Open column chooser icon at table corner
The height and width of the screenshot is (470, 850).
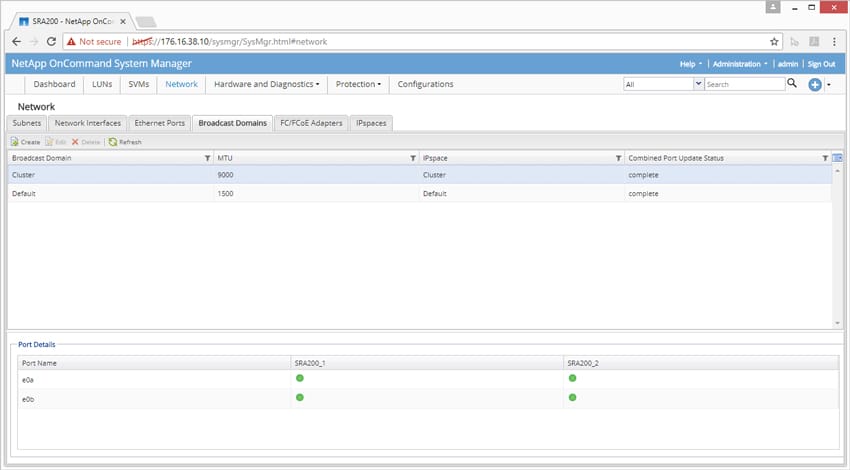point(838,158)
